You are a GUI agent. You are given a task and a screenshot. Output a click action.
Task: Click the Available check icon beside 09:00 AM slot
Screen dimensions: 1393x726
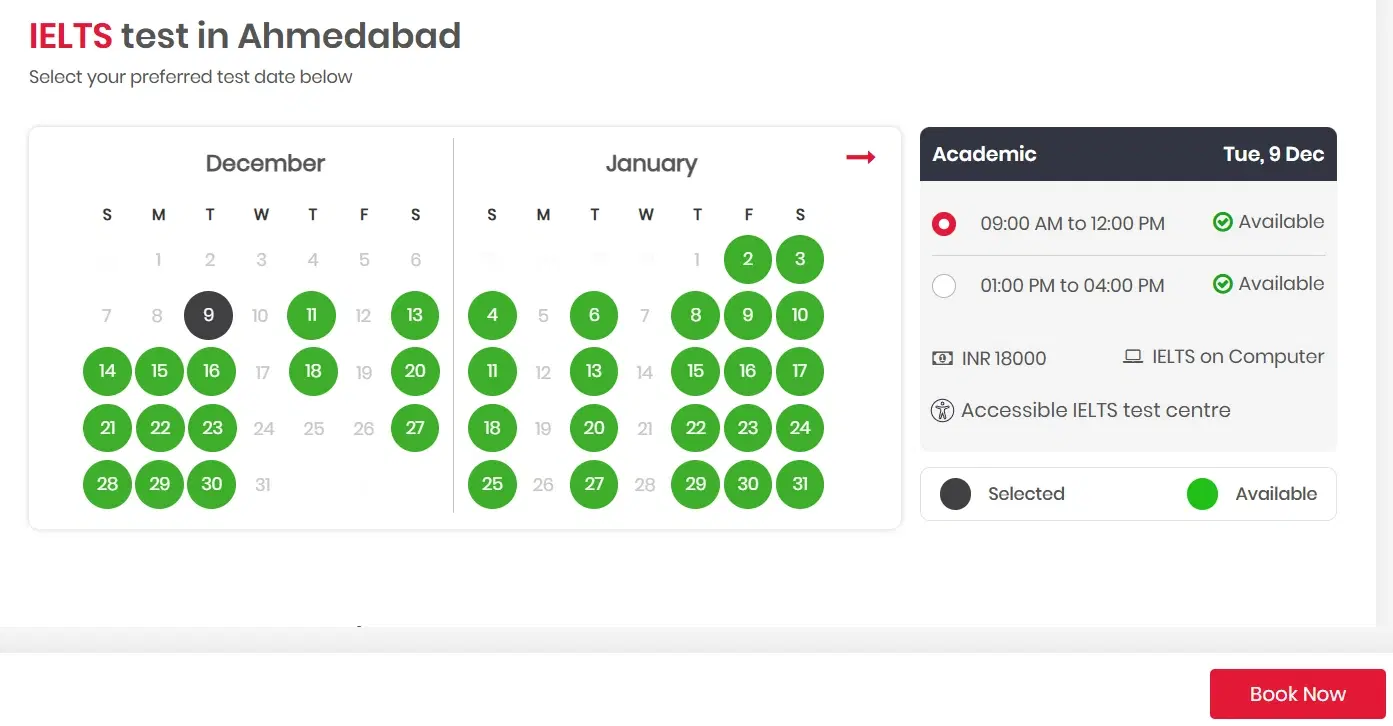click(1221, 221)
